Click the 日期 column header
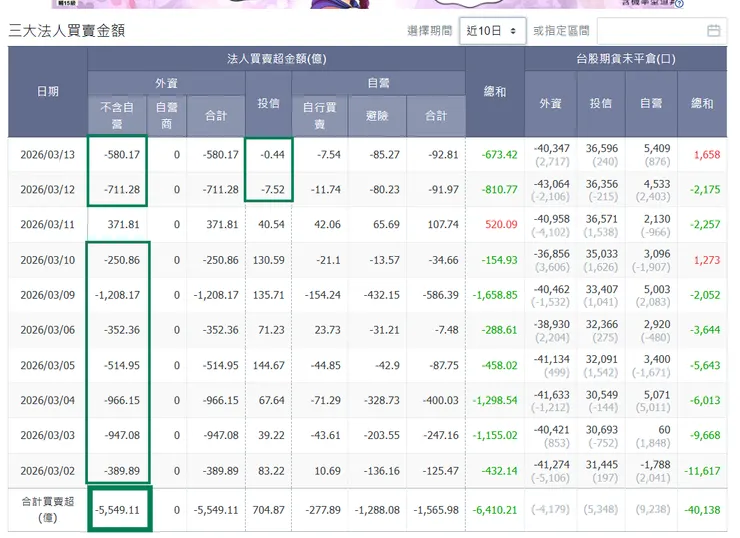This screenshot has width=740, height=538. pos(48,92)
